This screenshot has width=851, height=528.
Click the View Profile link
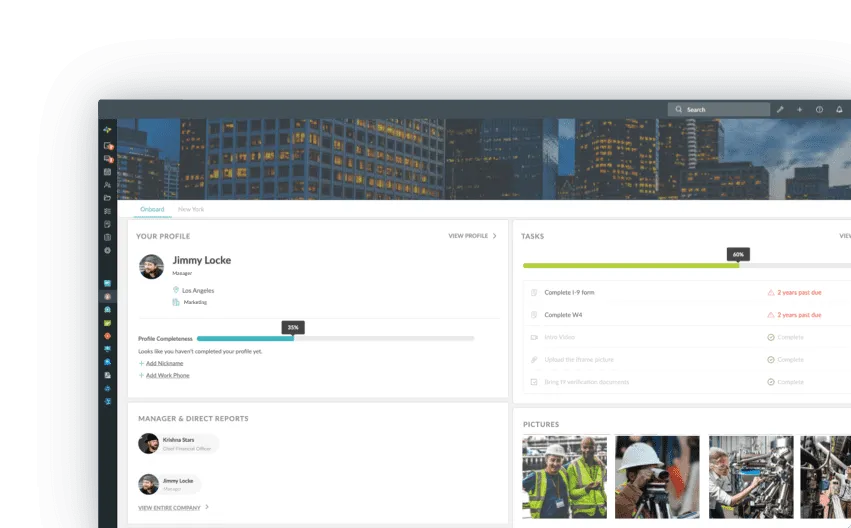tap(468, 236)
